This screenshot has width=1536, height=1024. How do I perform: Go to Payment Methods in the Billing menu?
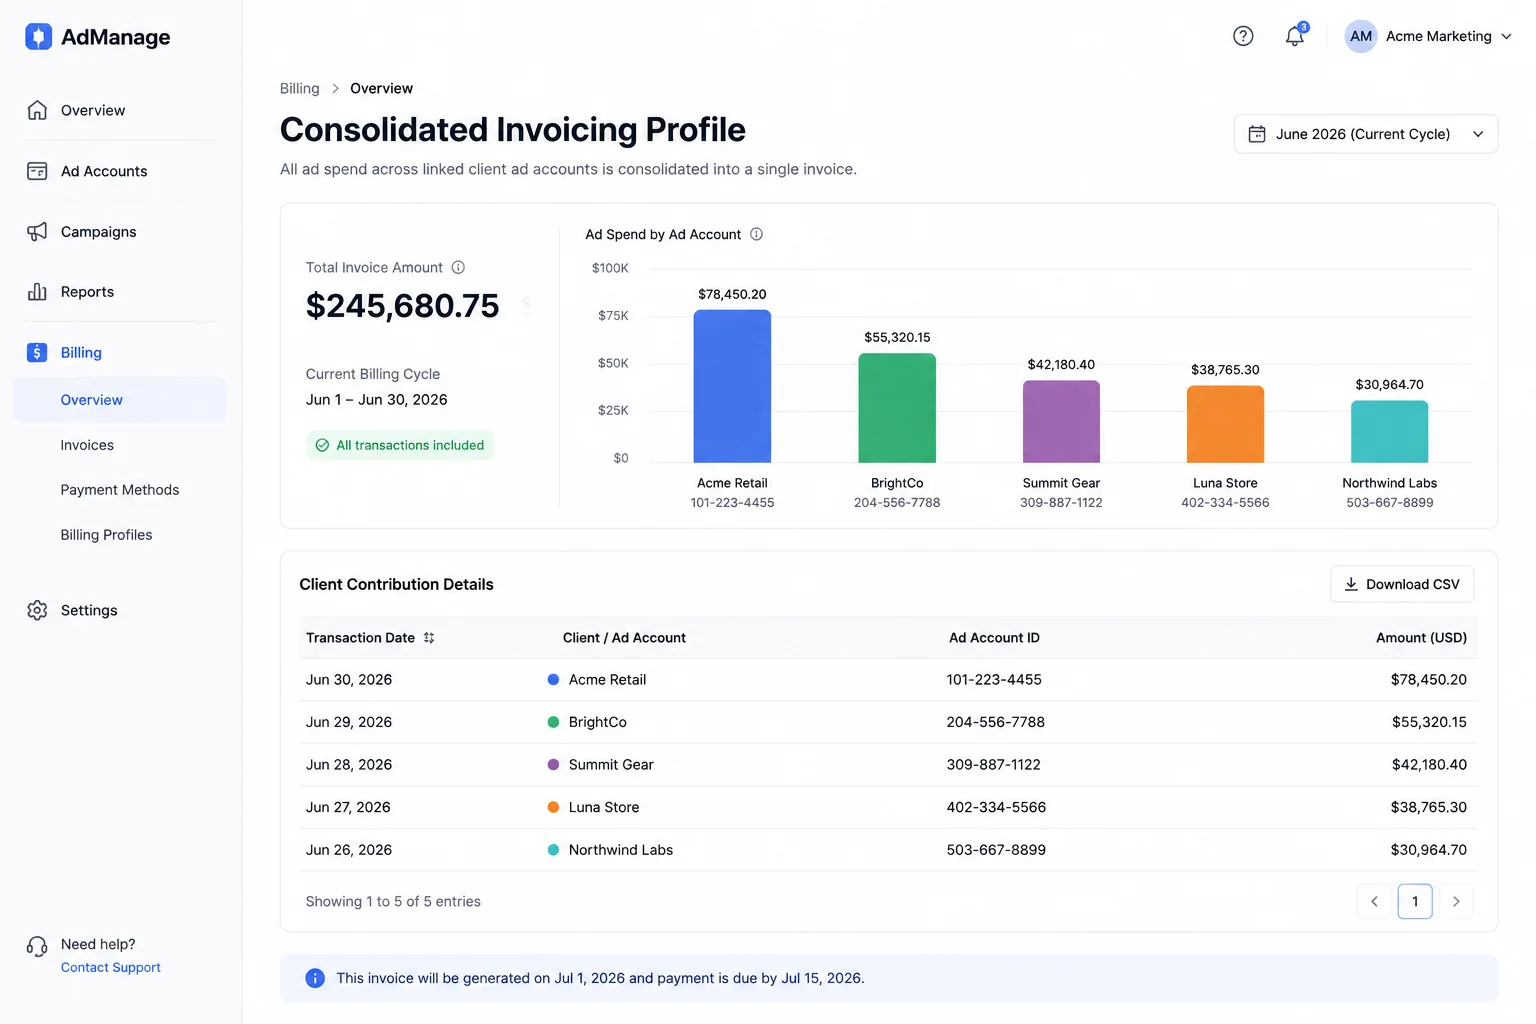[120, 490]
